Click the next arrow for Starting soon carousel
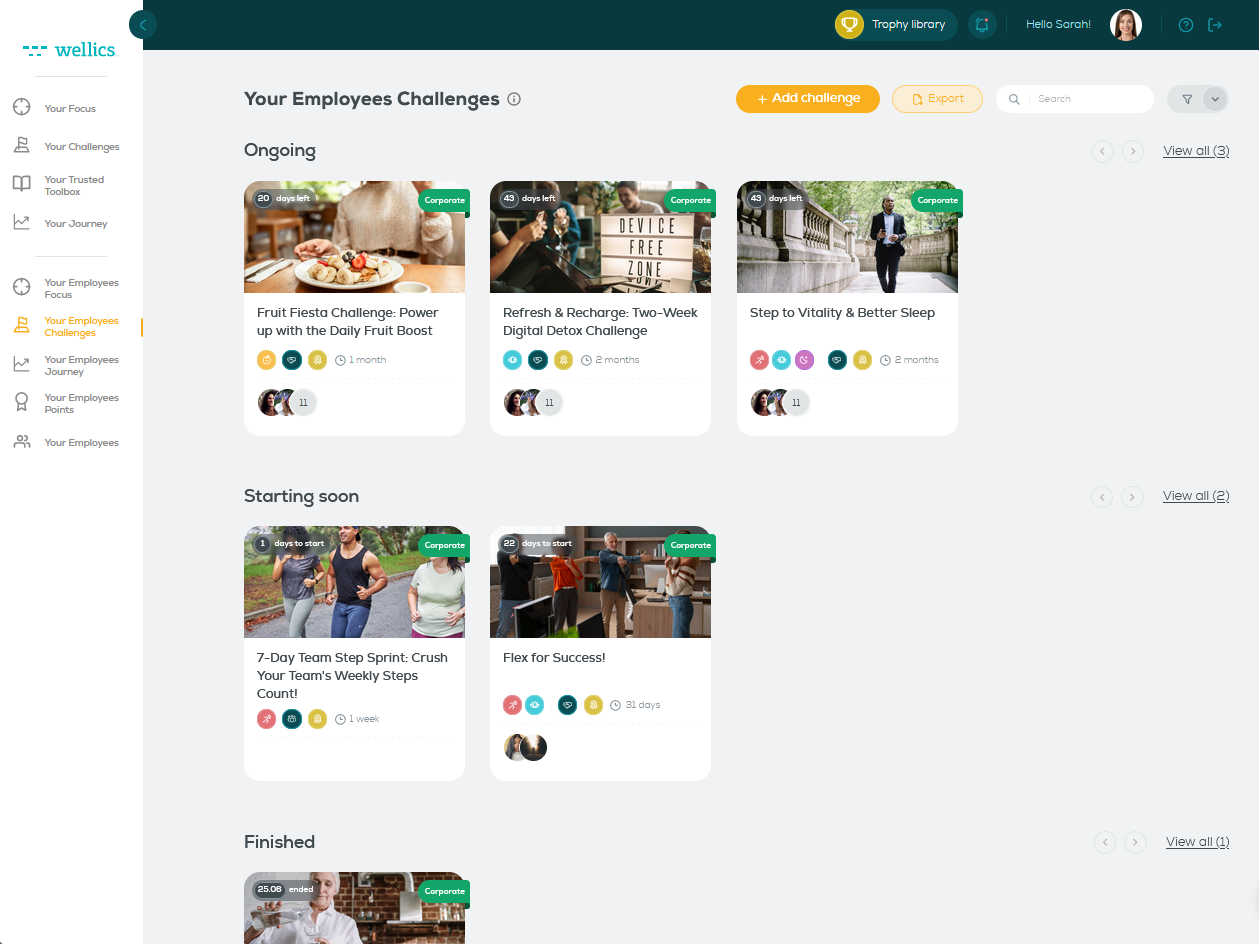 (1133, 496)
